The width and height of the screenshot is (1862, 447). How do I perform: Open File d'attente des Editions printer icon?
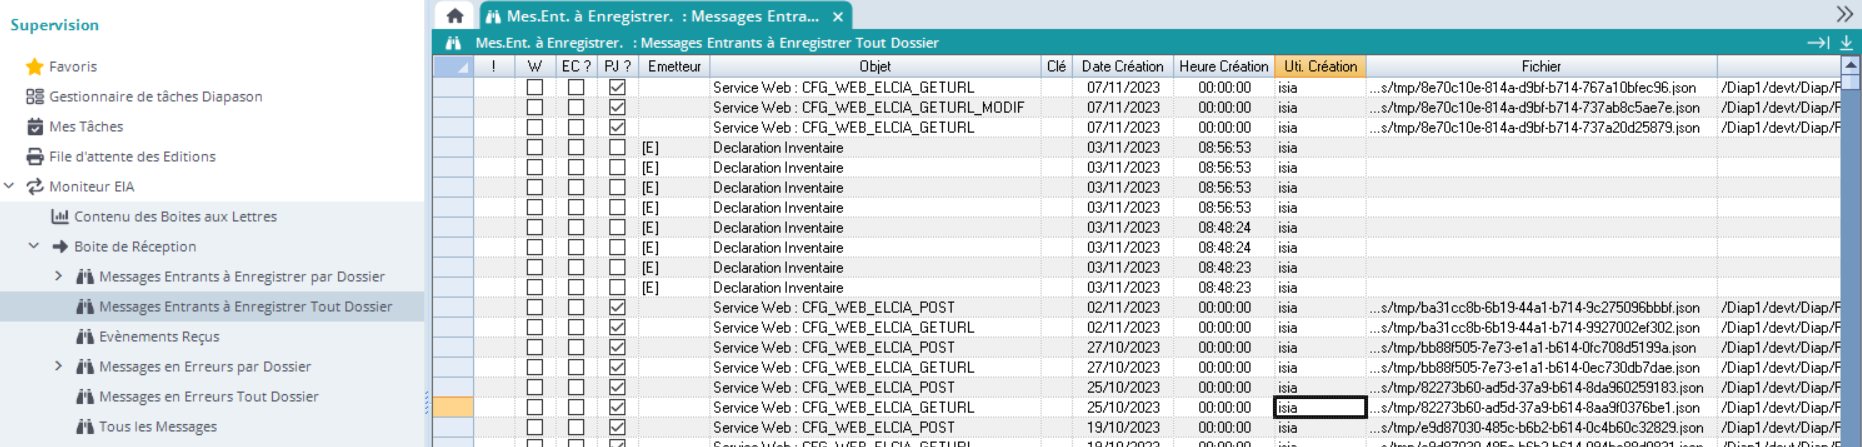[x=35, y=157]
